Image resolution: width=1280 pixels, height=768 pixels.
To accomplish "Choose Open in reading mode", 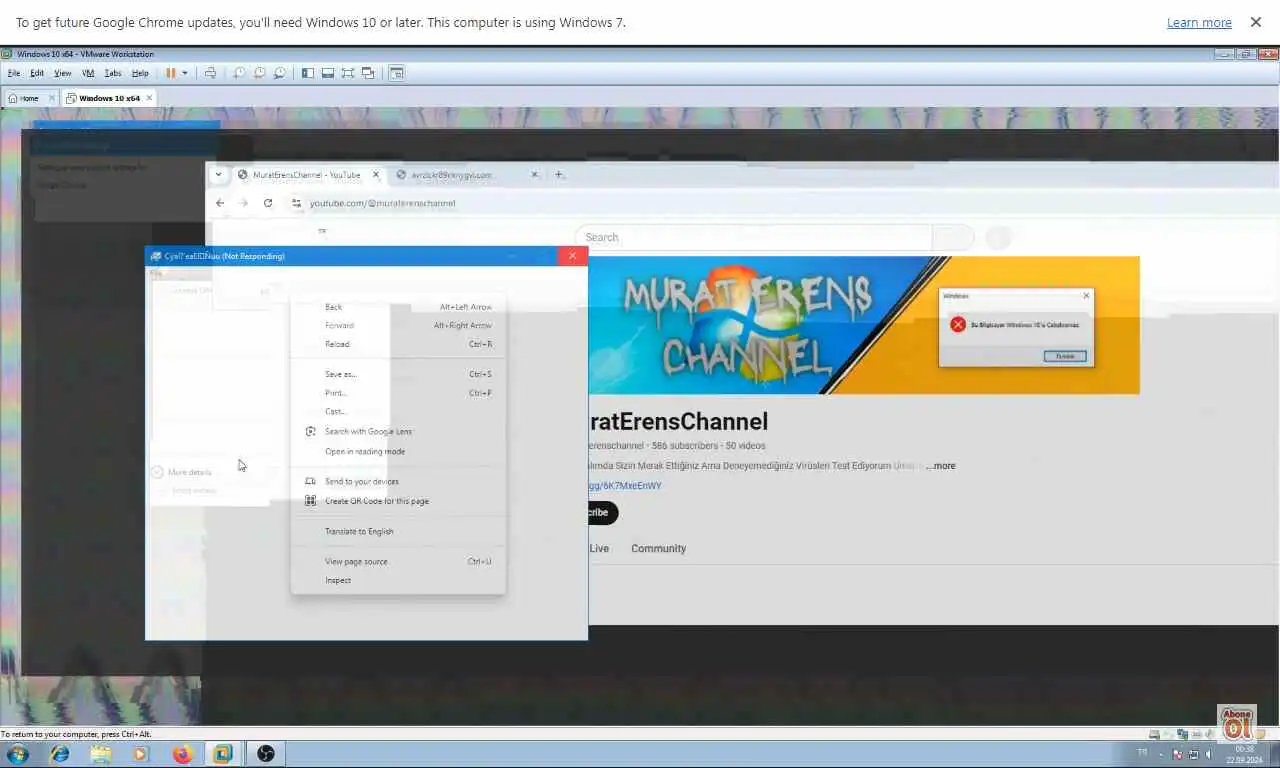I will 398,451.
